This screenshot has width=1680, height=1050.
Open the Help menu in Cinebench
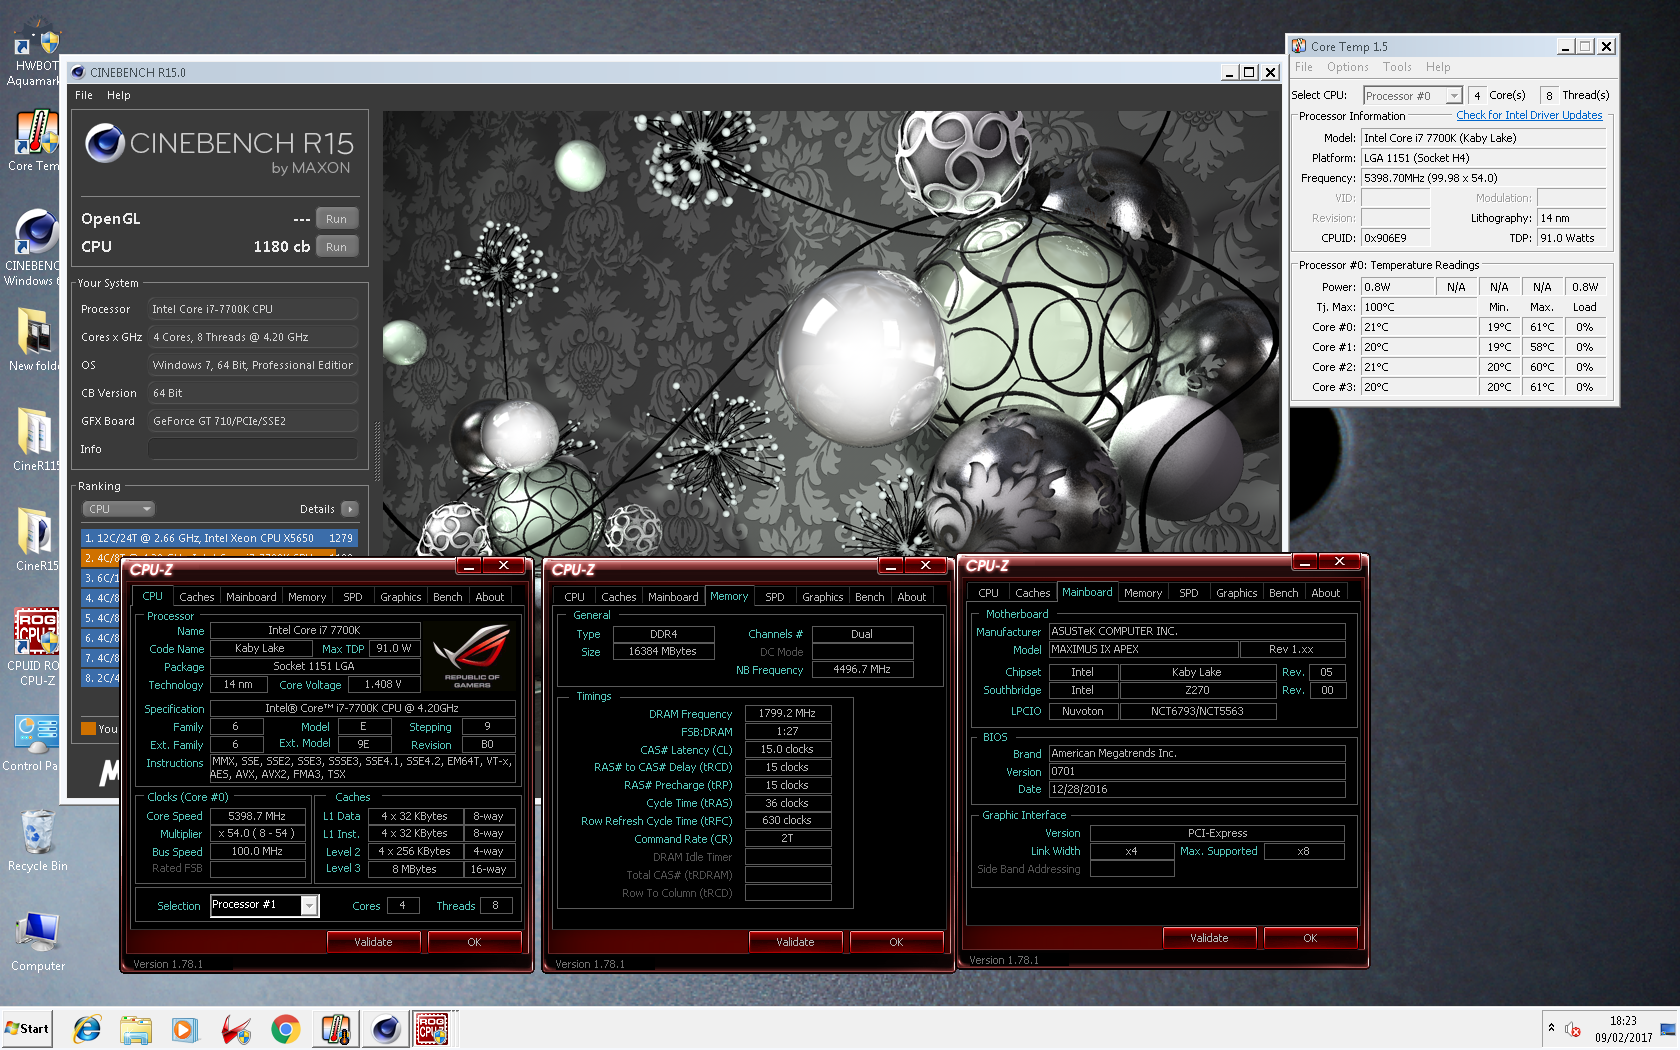119,95
